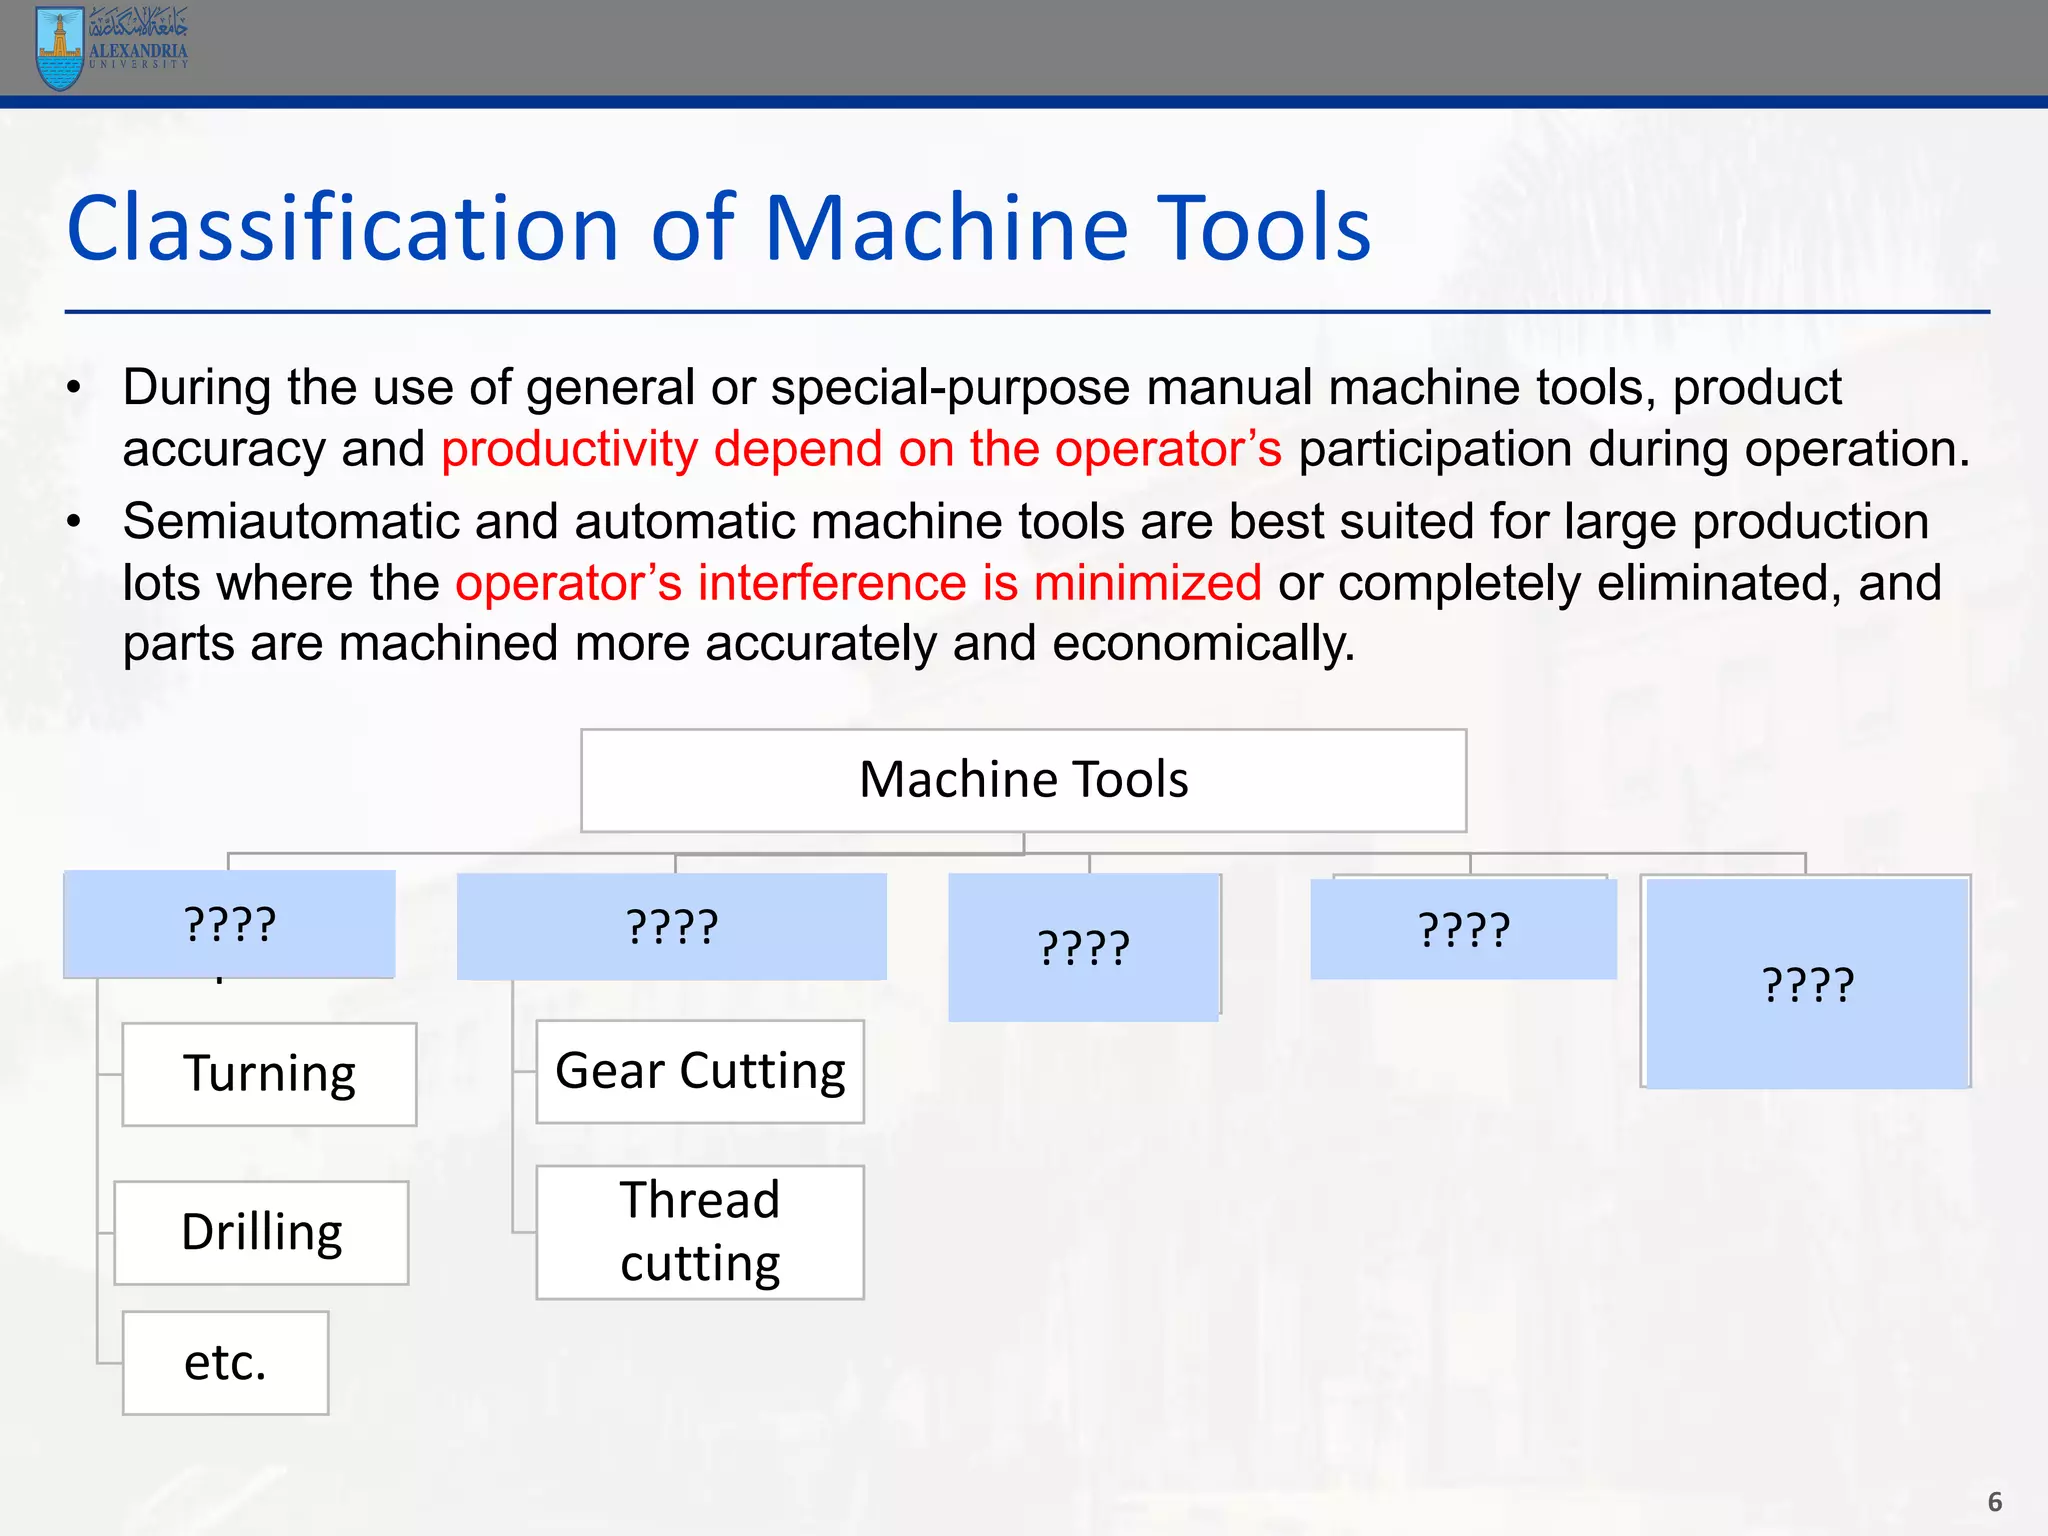
Task: Click the Alexandria University logo
Action: pos(60,48)
